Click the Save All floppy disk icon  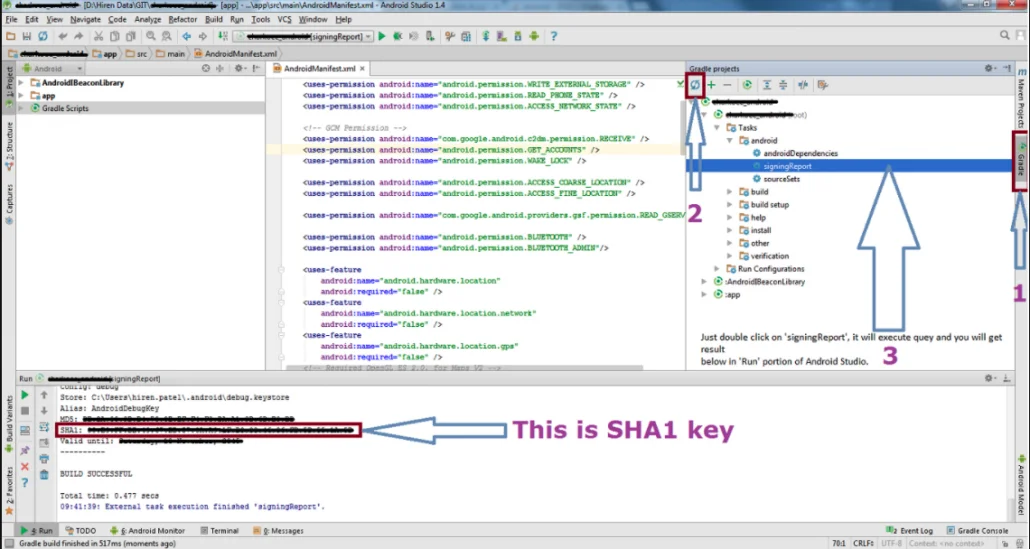point(27,36)
